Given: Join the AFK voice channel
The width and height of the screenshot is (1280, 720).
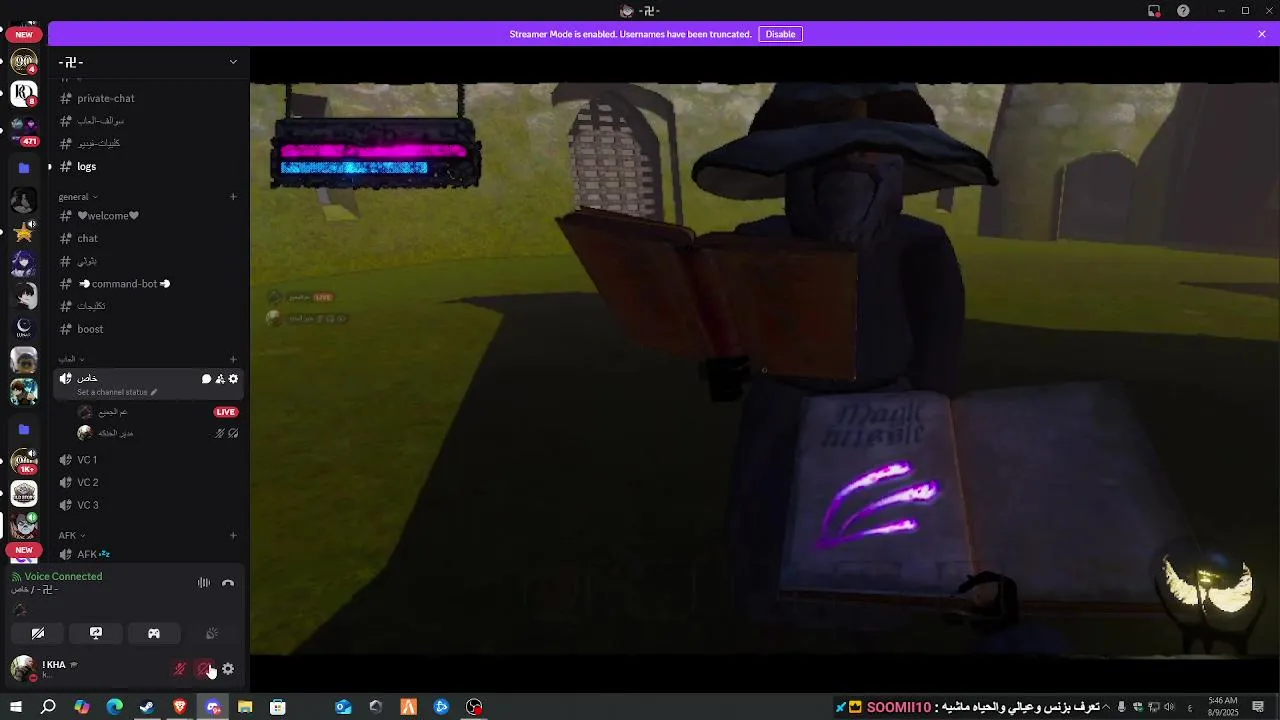Looking at the screenshot, I should 150,554.
